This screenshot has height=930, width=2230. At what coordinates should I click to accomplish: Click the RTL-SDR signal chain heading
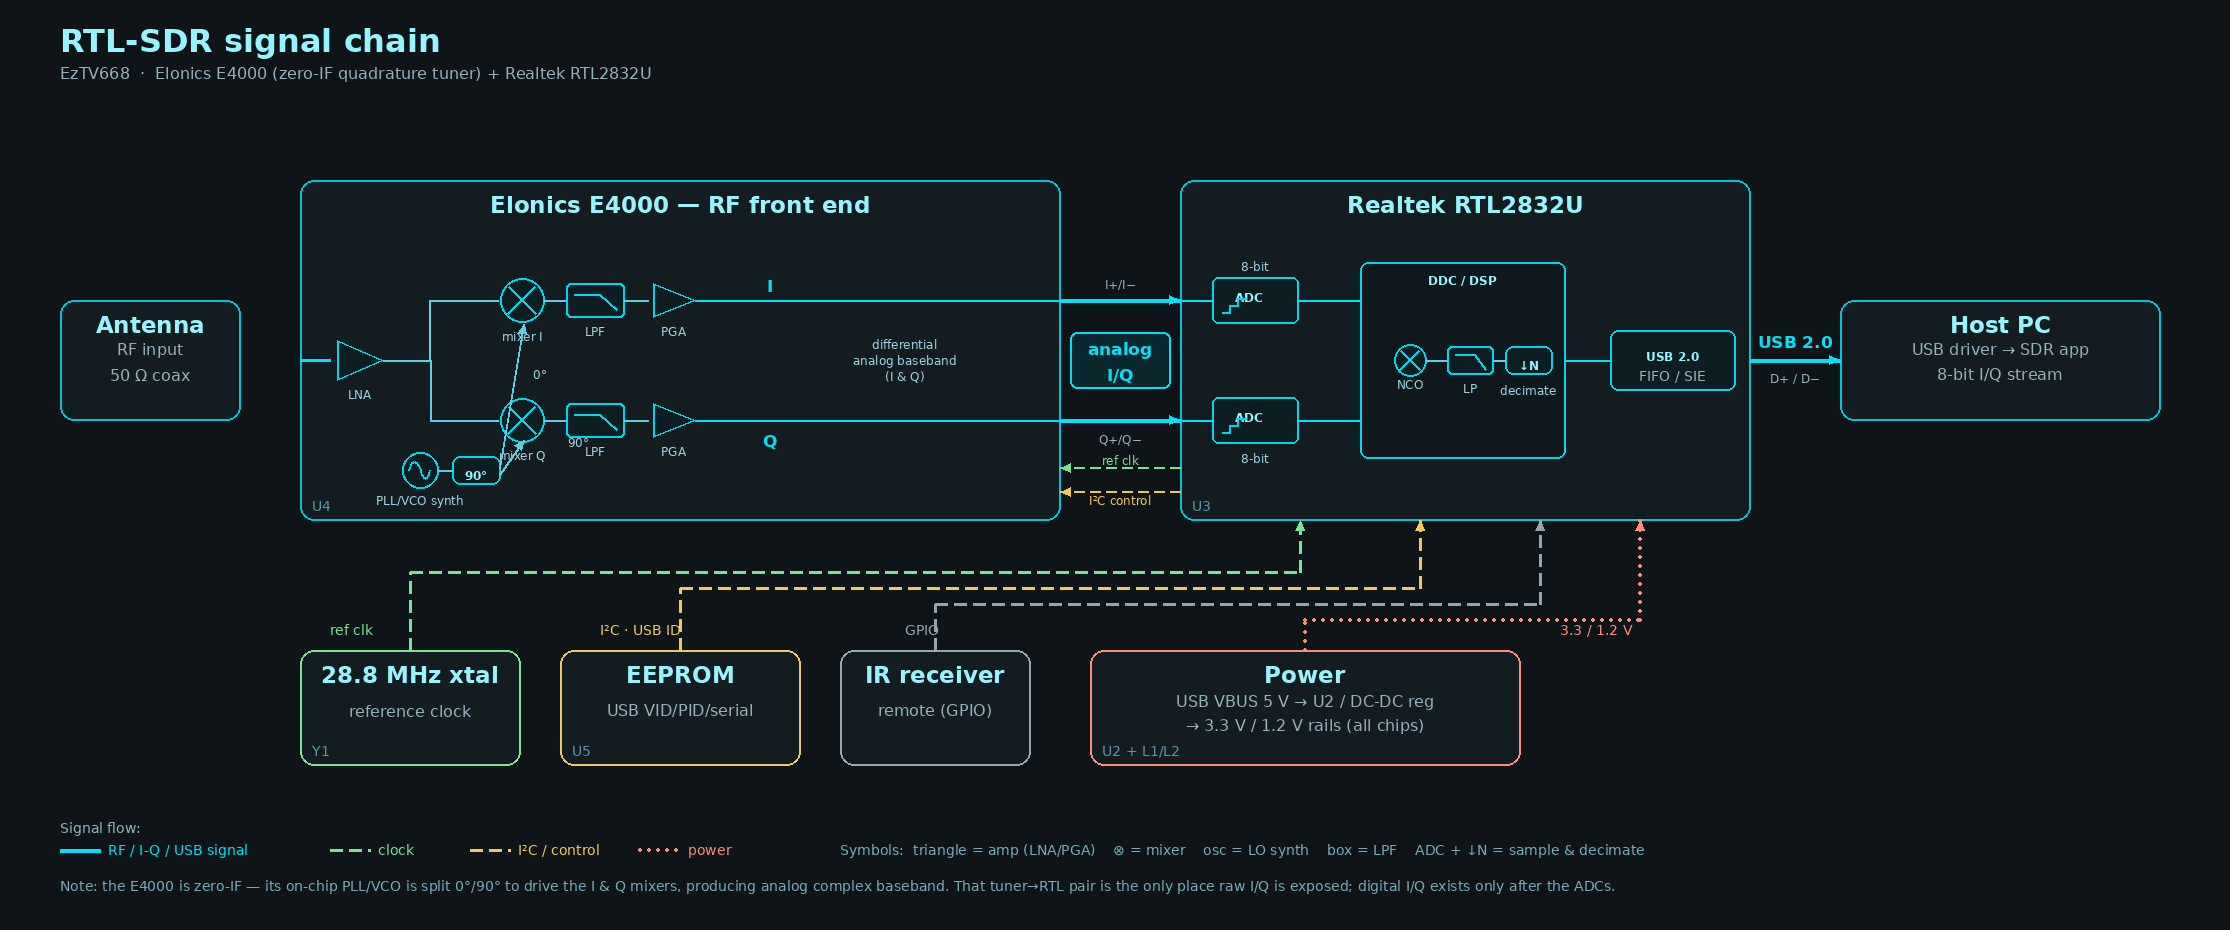250,41
